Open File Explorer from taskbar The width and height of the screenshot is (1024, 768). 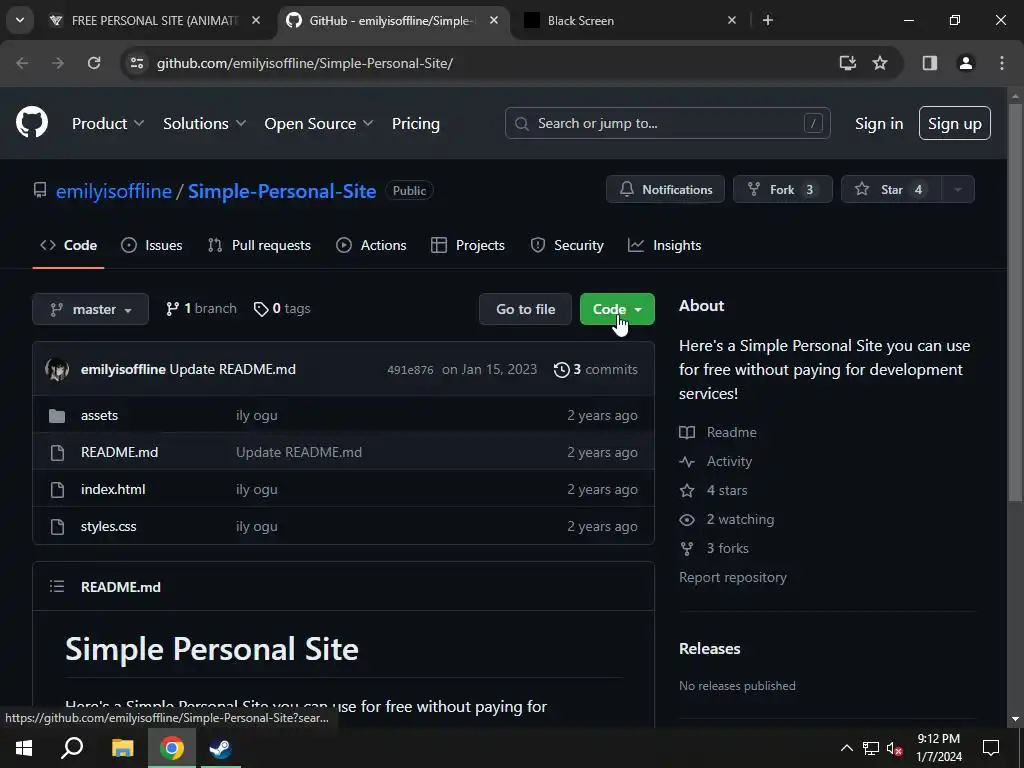(x=122, y=748)
